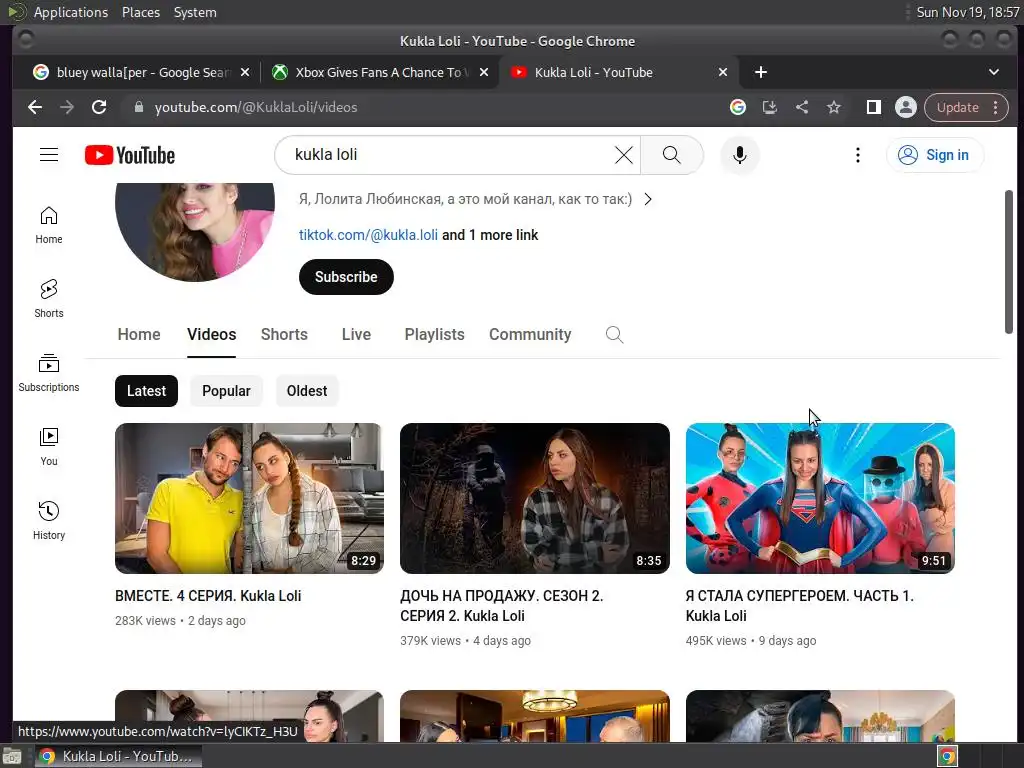This screenshot has height=768, width=1024.
Task: Open History in sidebar
Action: (49, 520)
